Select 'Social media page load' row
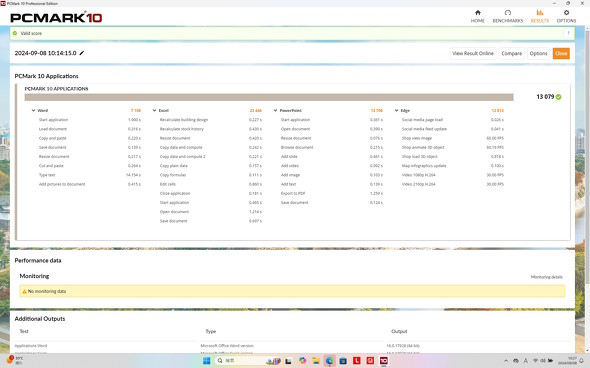Viewport: 590px width, 368px height. pos(453,120)
